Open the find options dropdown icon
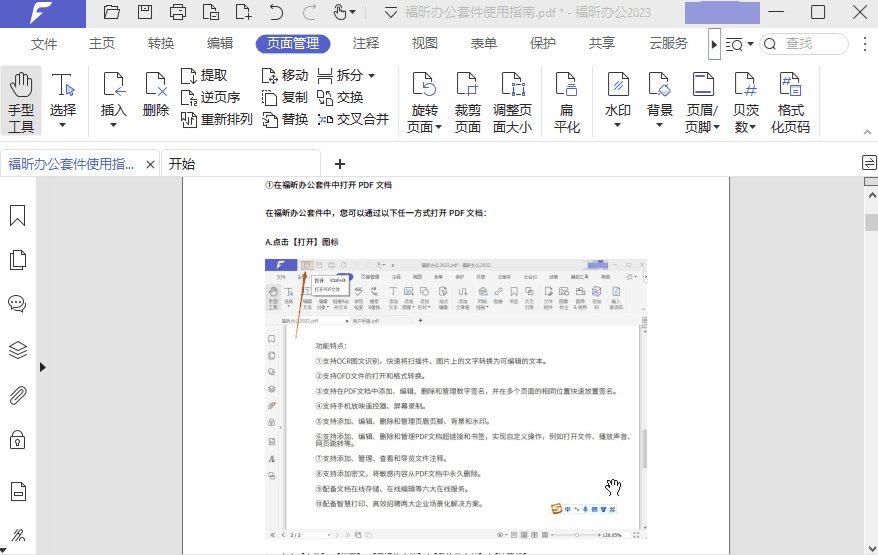878x555 pixels. pyautogui.click(x=739, y=44)
